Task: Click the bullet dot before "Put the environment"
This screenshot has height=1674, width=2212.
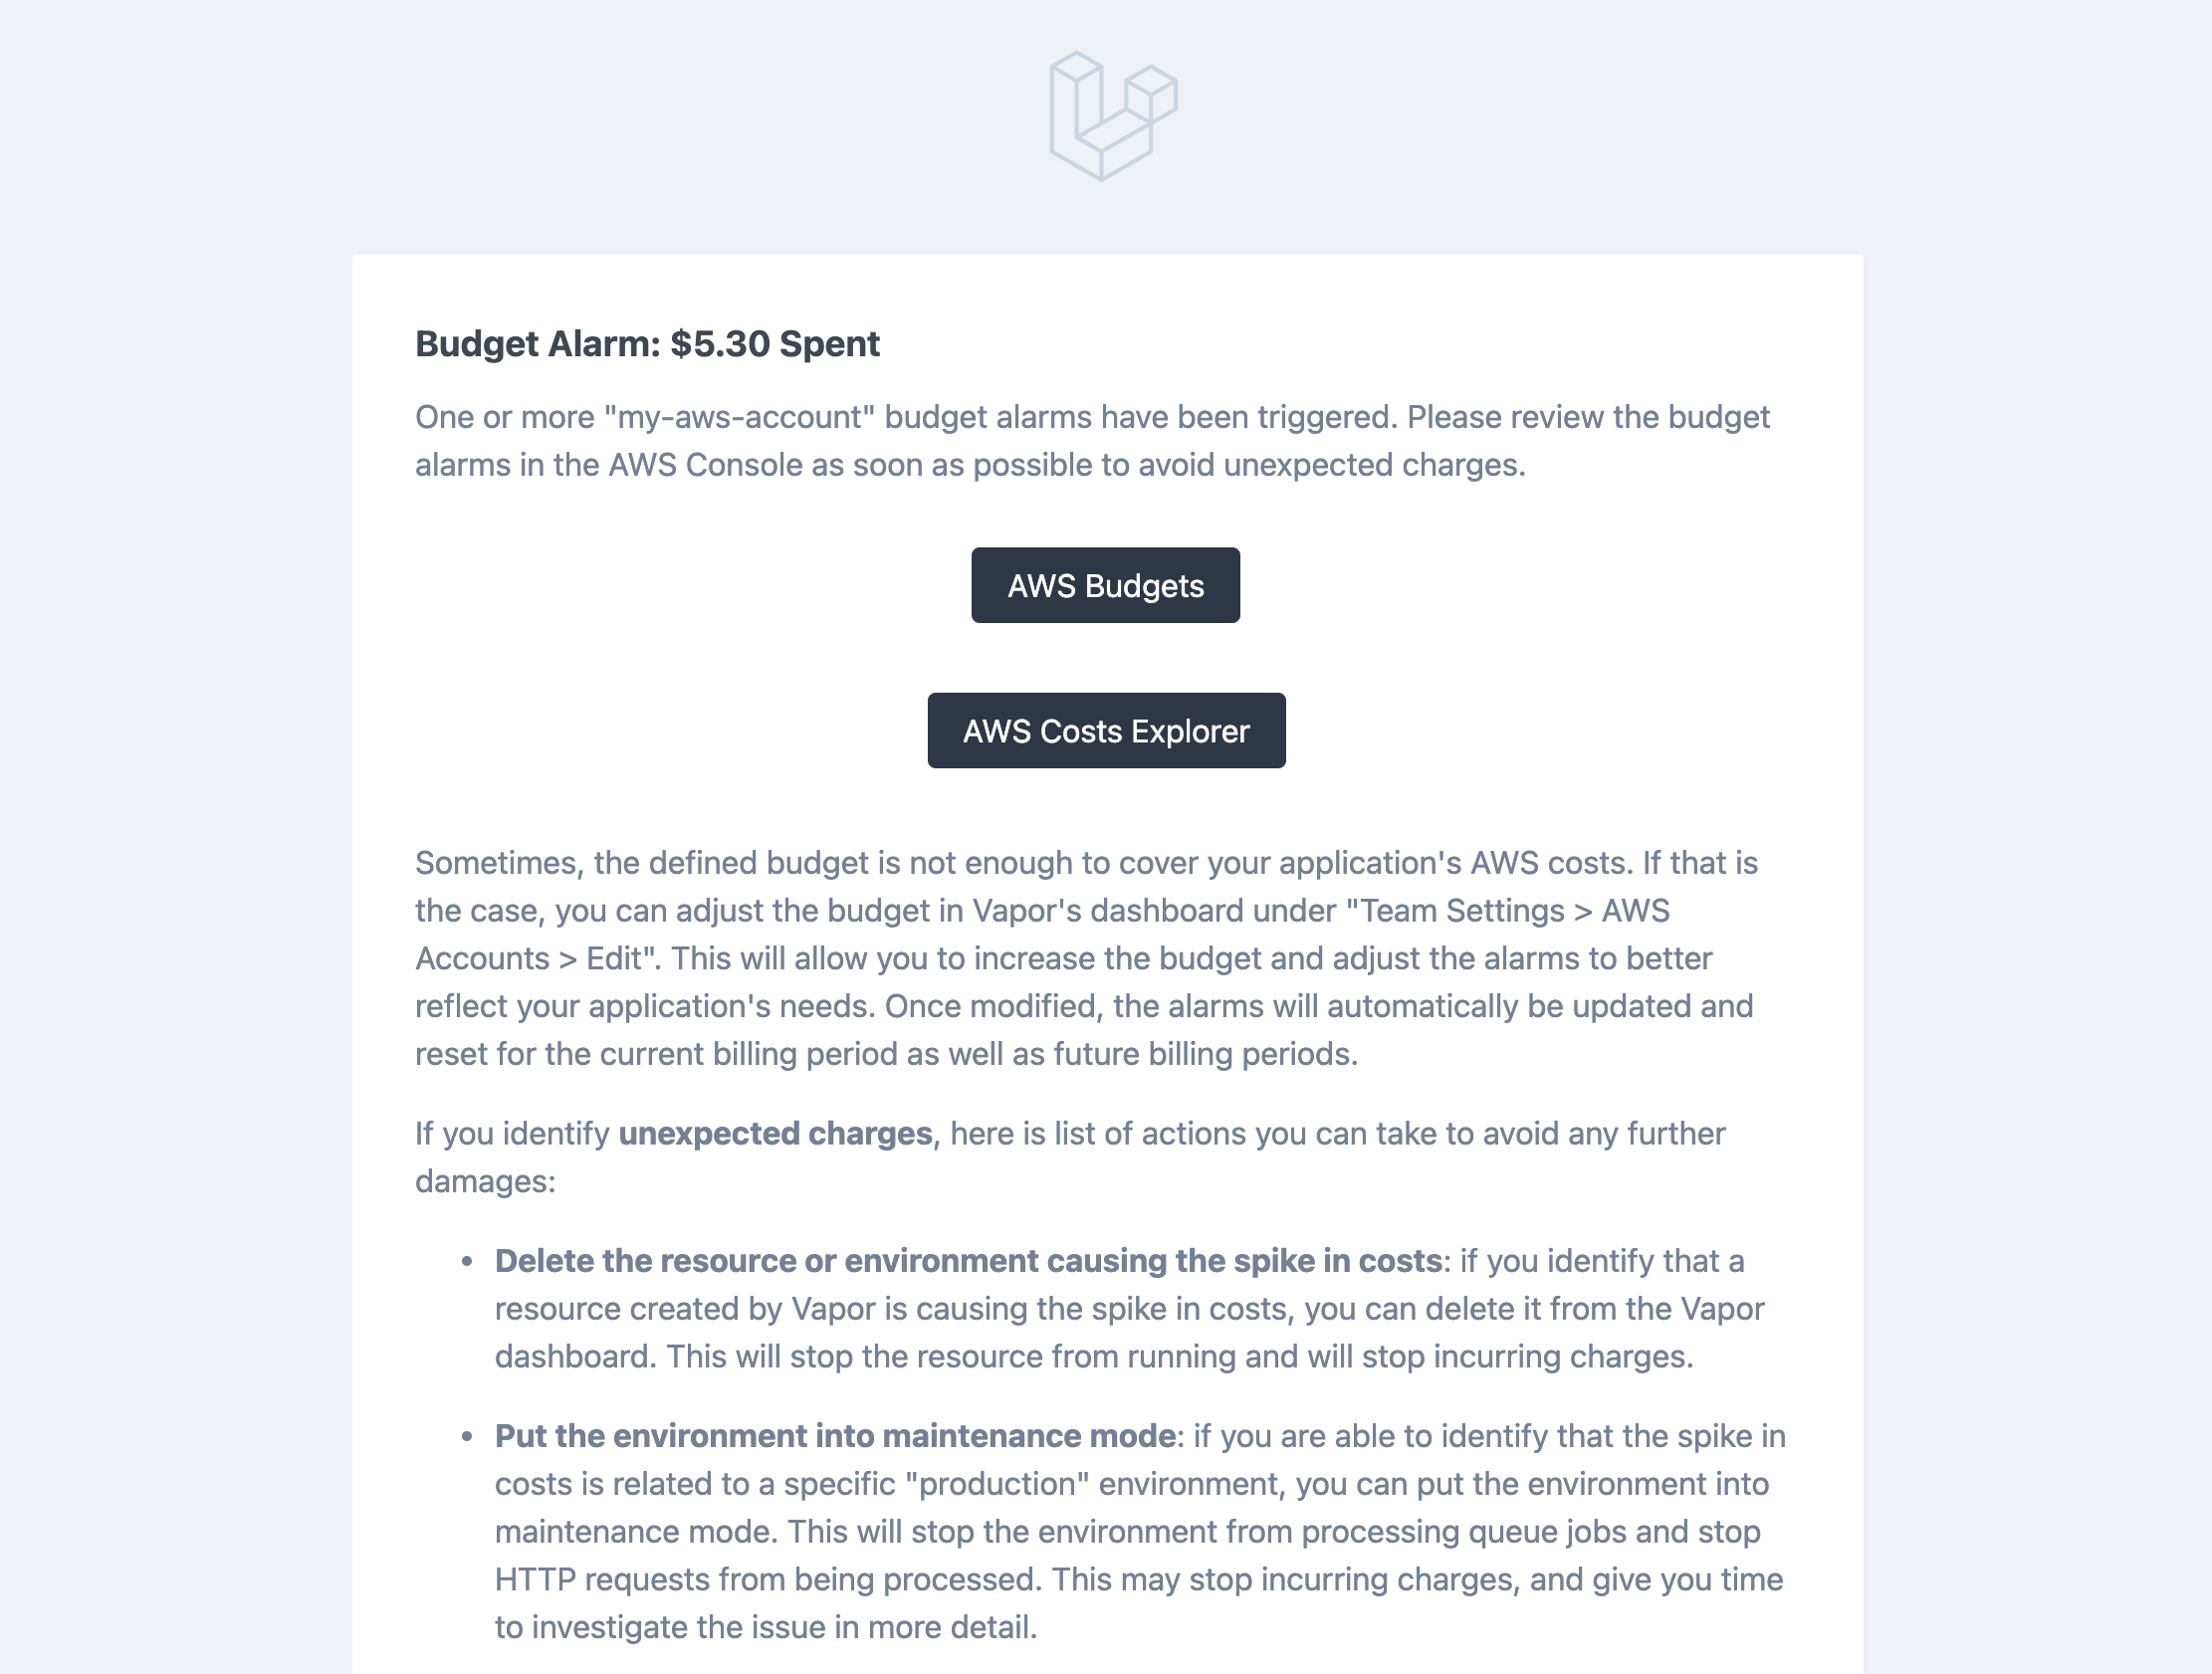Action: pyautogui.click(x=467, y=1437)
